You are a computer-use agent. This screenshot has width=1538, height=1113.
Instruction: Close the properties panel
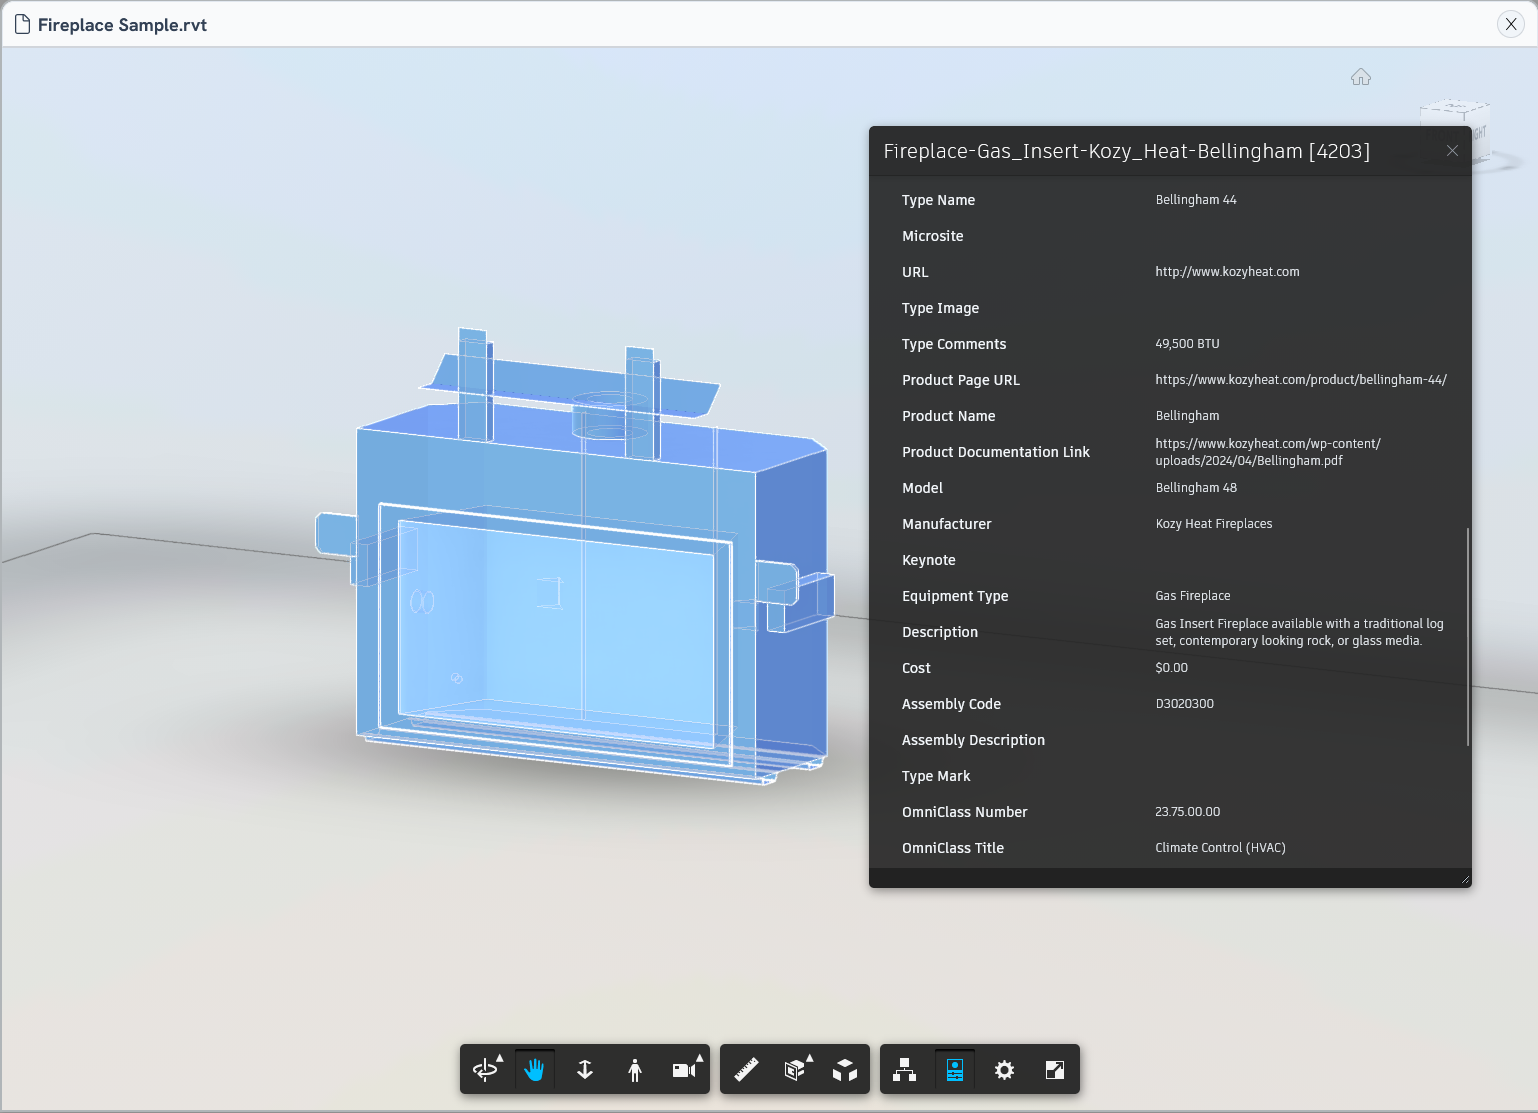tap(1452, 151)
